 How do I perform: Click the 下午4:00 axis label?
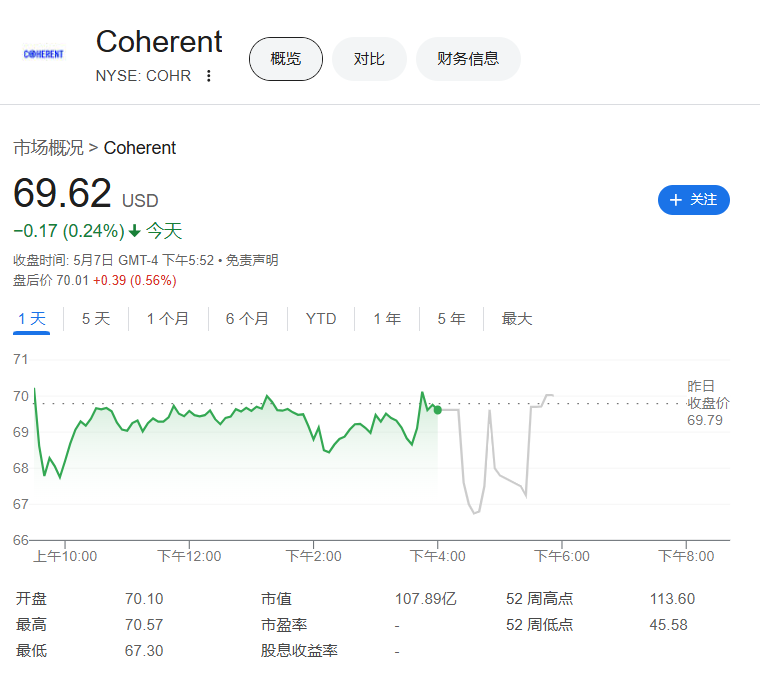coord(438,556)
